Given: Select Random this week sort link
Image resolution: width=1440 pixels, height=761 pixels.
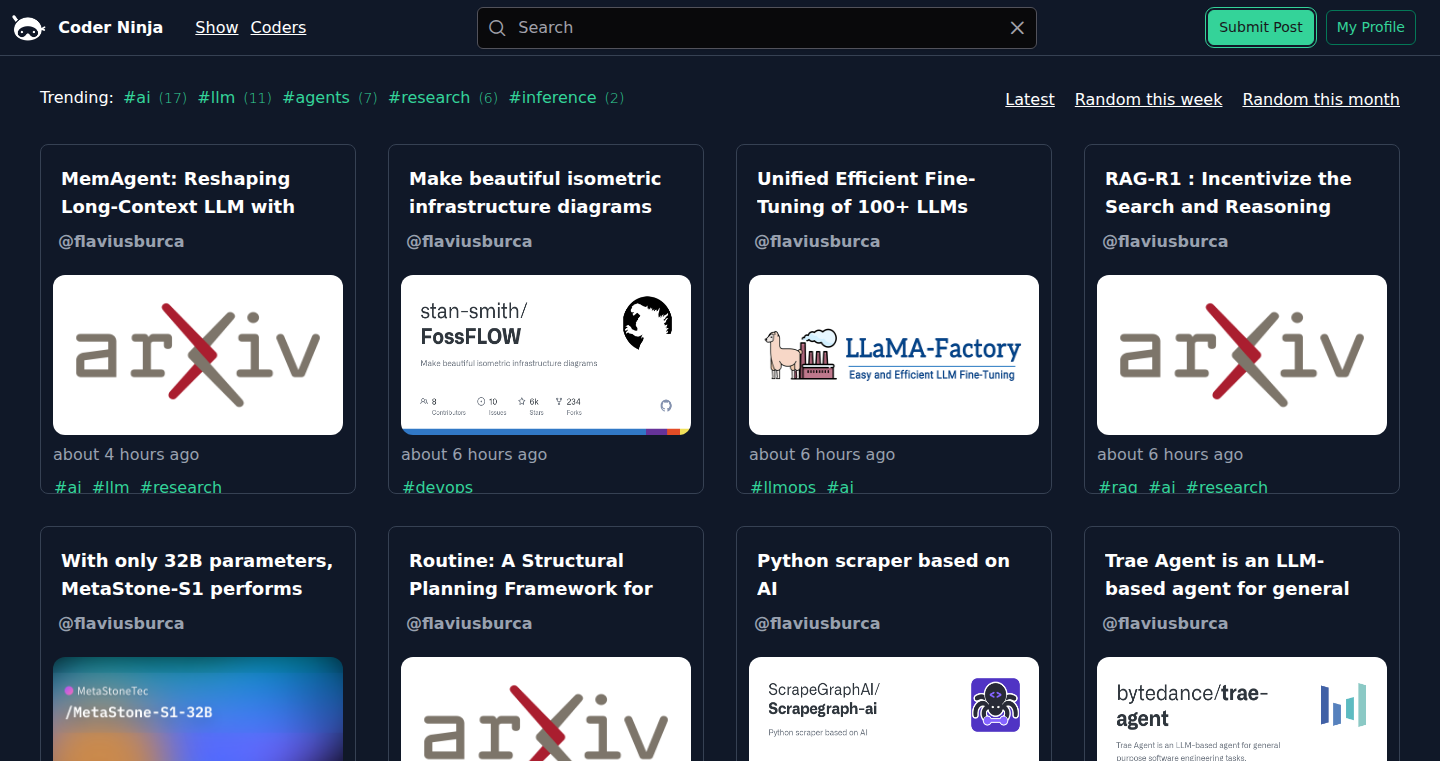Looking at the screenshot, I should (1148, 99).
